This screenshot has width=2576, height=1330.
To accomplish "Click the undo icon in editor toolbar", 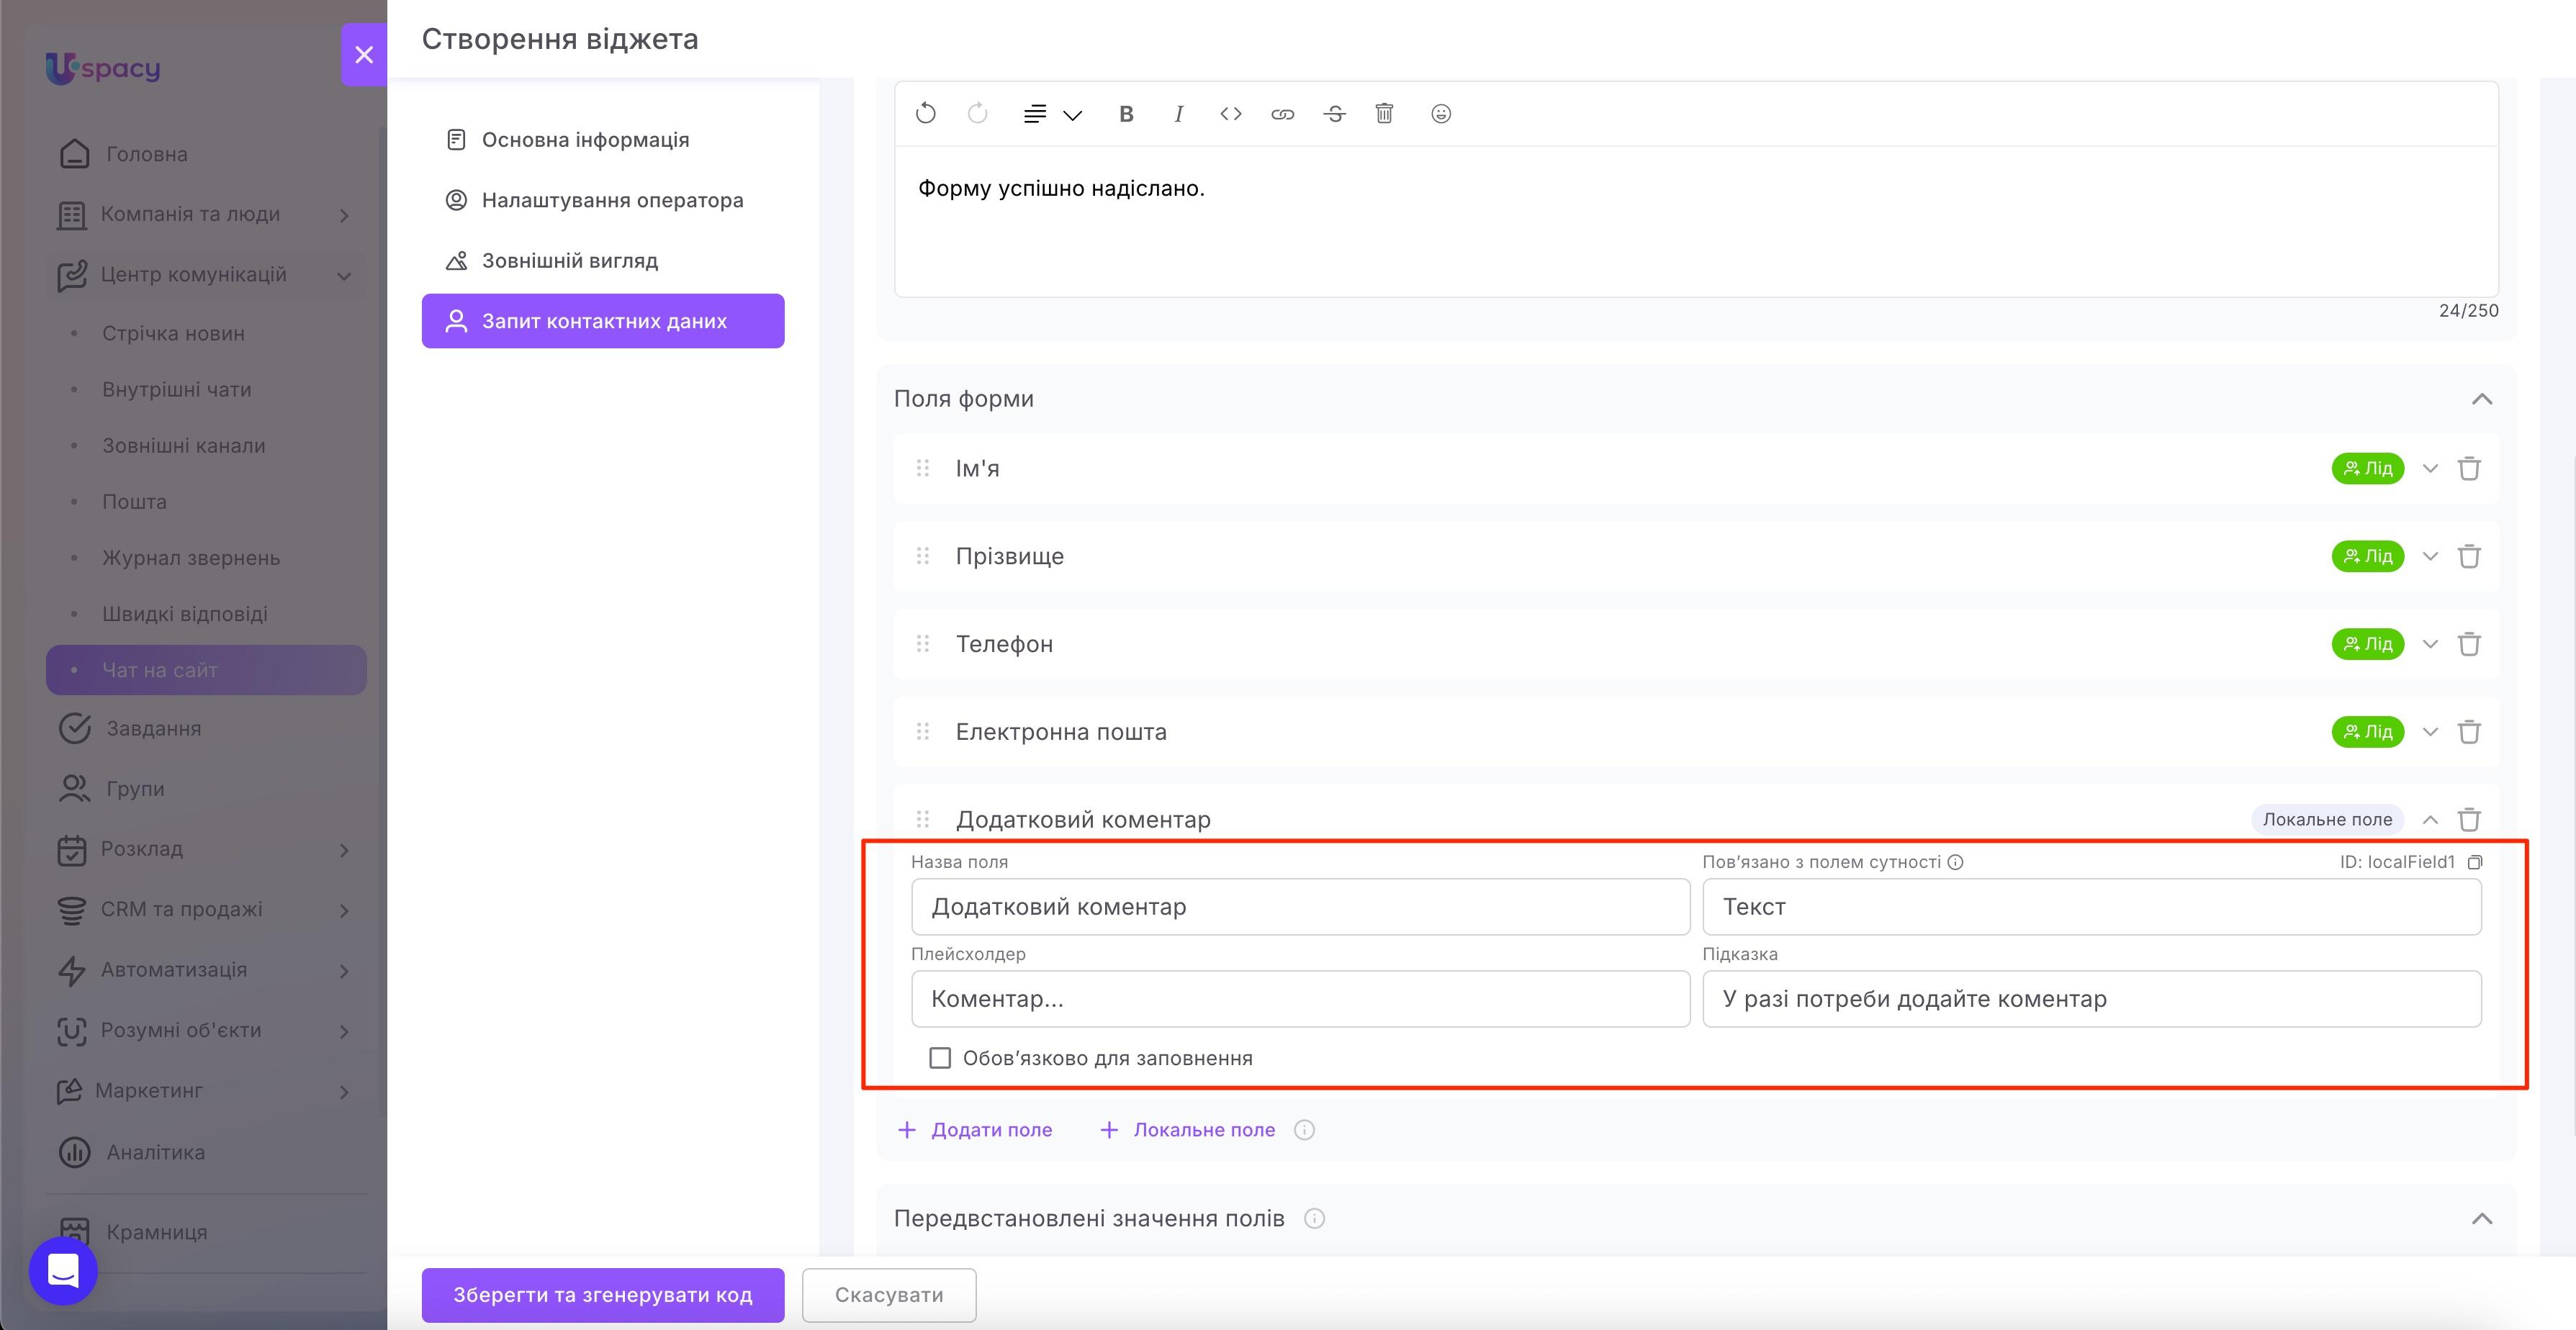I will [925, 114].
